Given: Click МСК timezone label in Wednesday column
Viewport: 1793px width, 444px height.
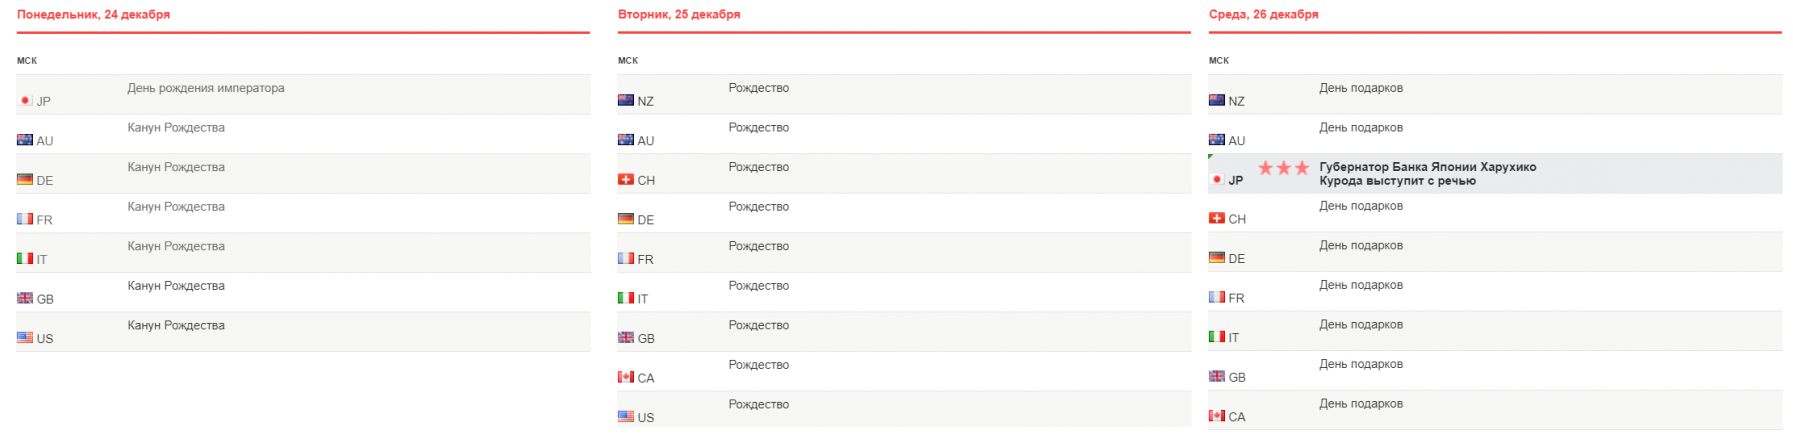Looking at the screenshot, I should (1218, 61).
